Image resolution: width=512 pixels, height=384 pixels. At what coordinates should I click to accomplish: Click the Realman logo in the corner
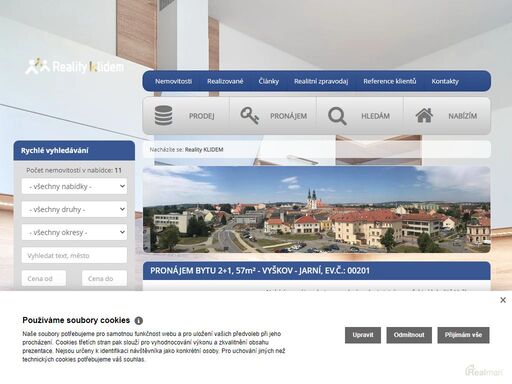(x=484, y=370)
